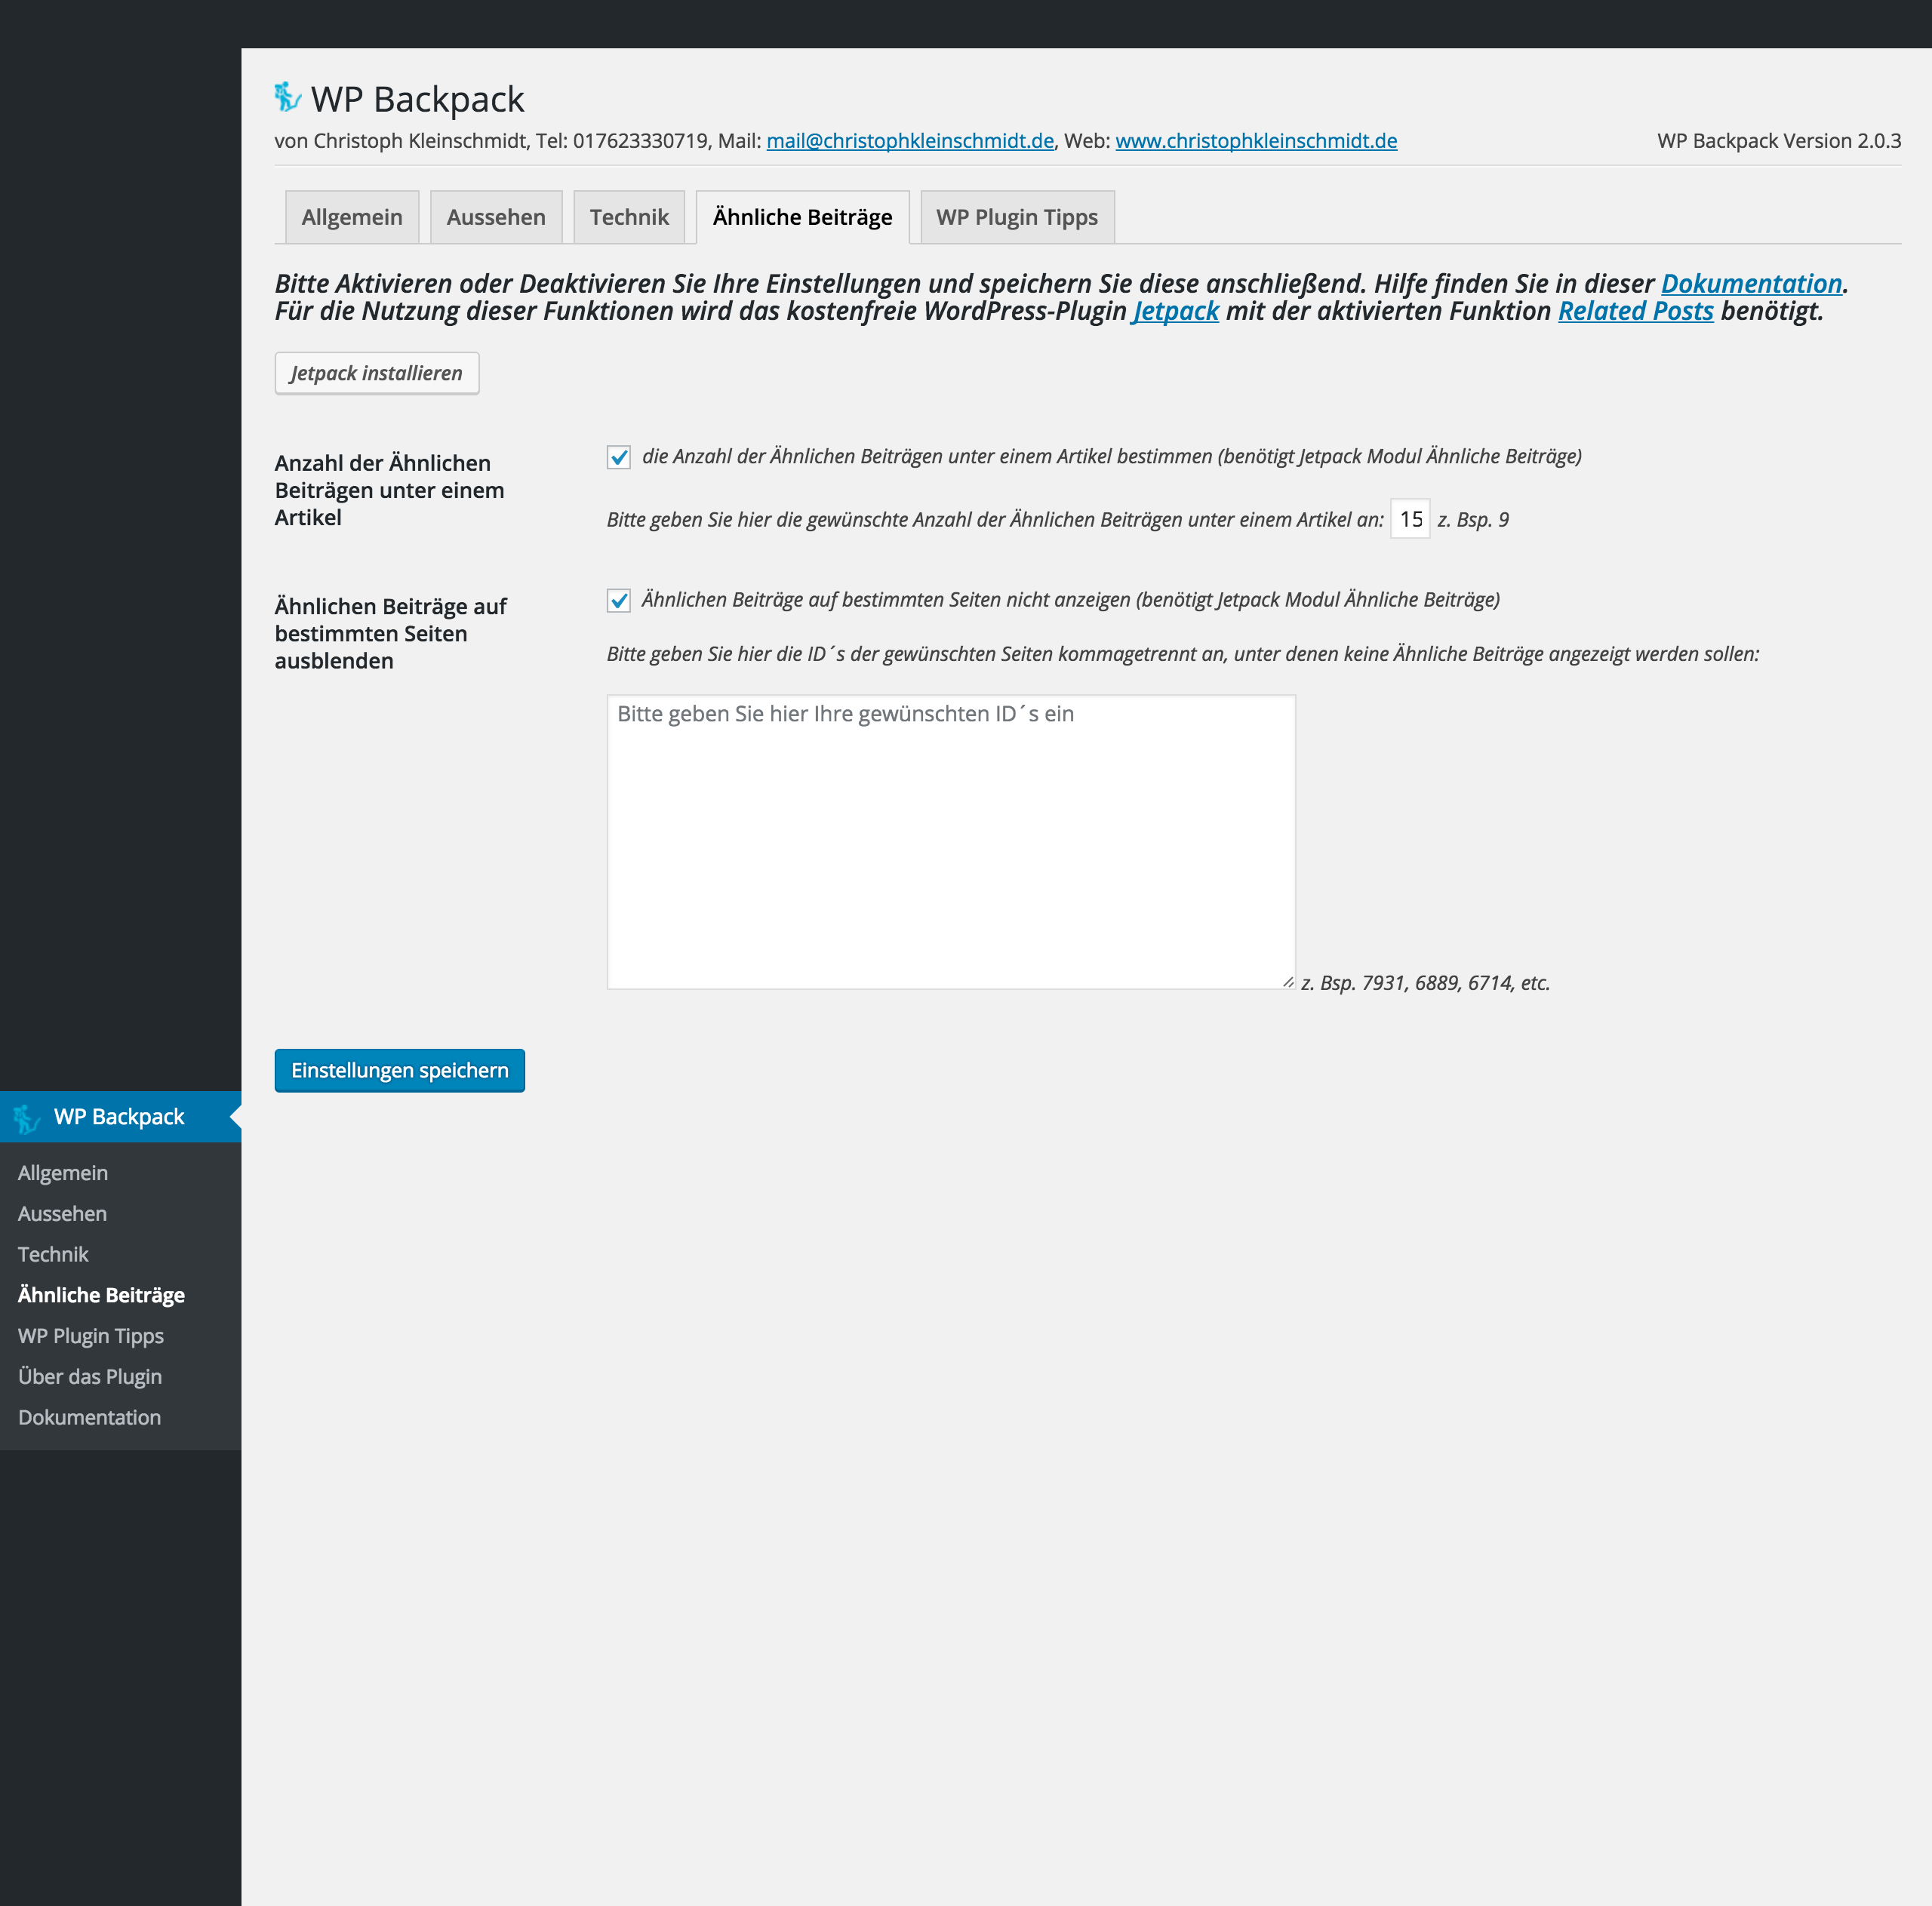Click the 'z. Bsp. 7931, 6889, 6714, etc.' hint

[x=1425, y=983]
